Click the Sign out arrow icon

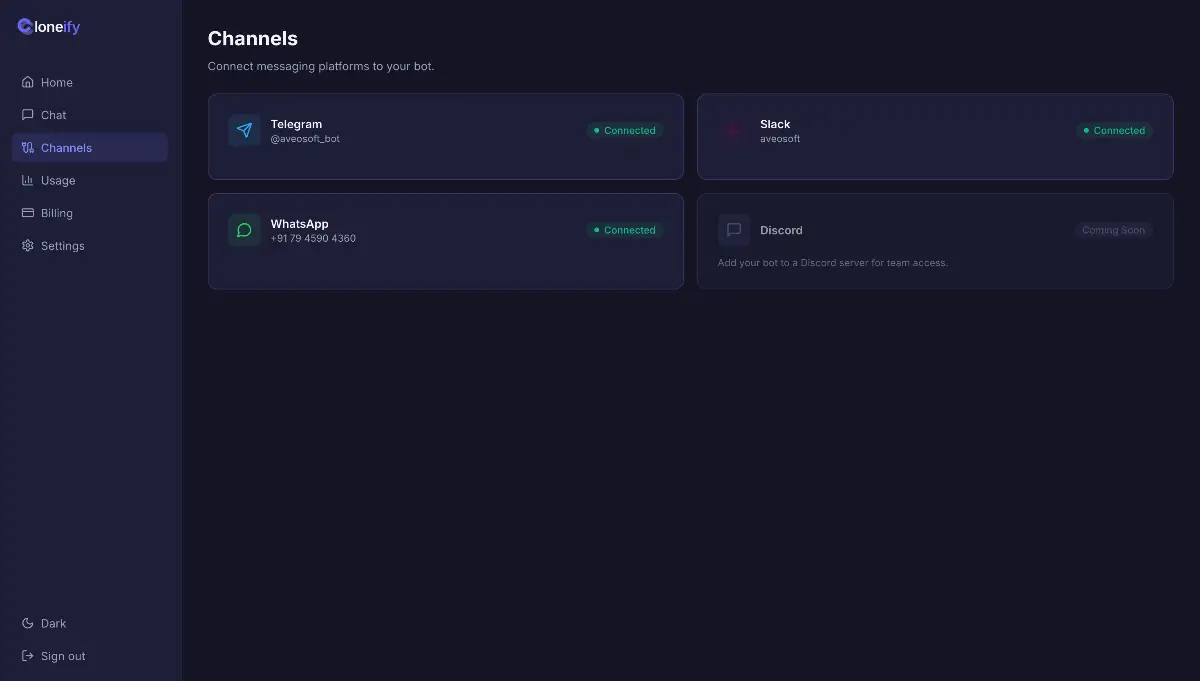(28, 656)
